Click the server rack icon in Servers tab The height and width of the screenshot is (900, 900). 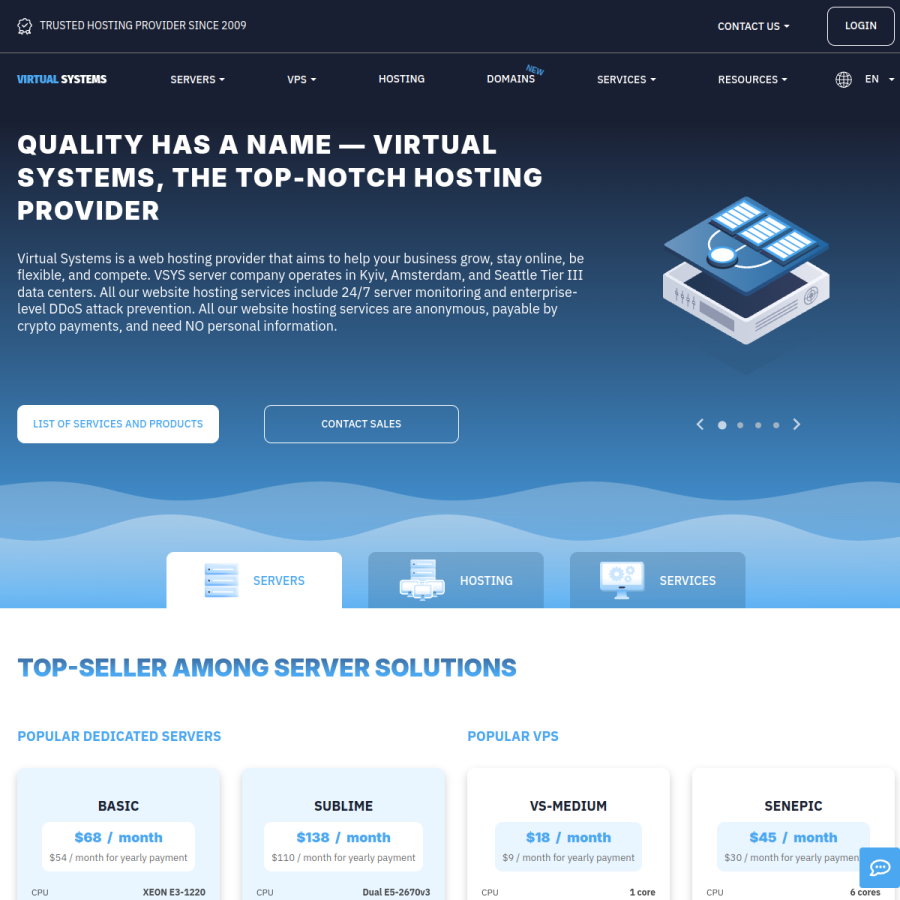pos(222,580)
